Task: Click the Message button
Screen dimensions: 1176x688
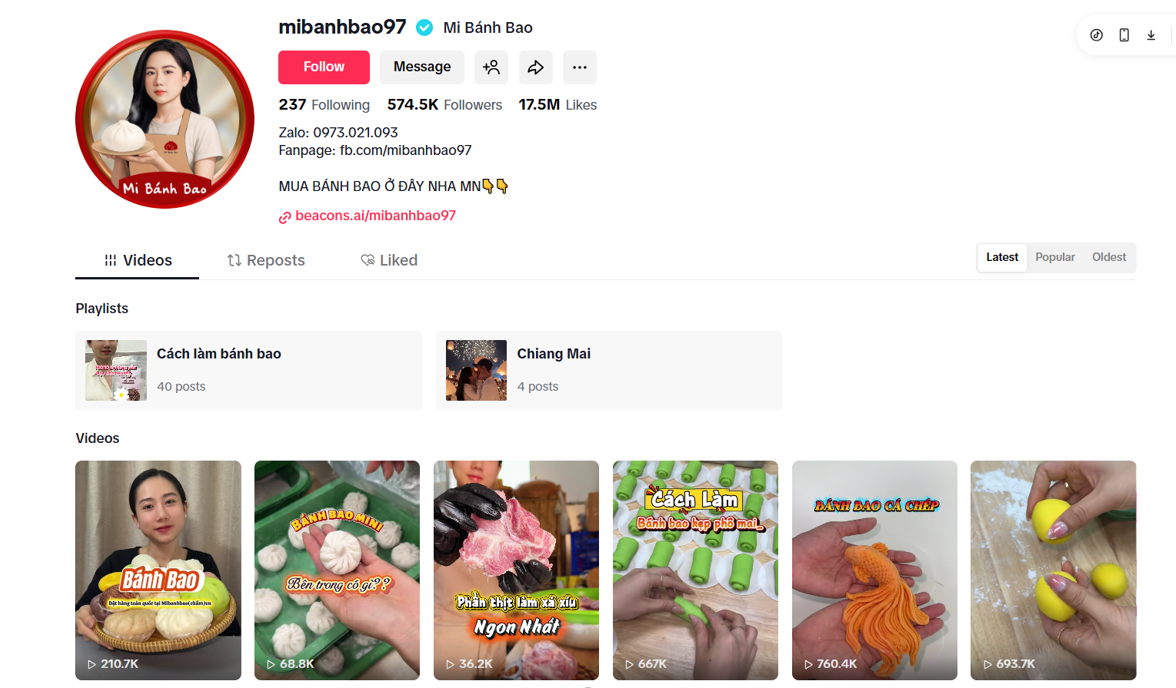Action: tap(422, 68)
